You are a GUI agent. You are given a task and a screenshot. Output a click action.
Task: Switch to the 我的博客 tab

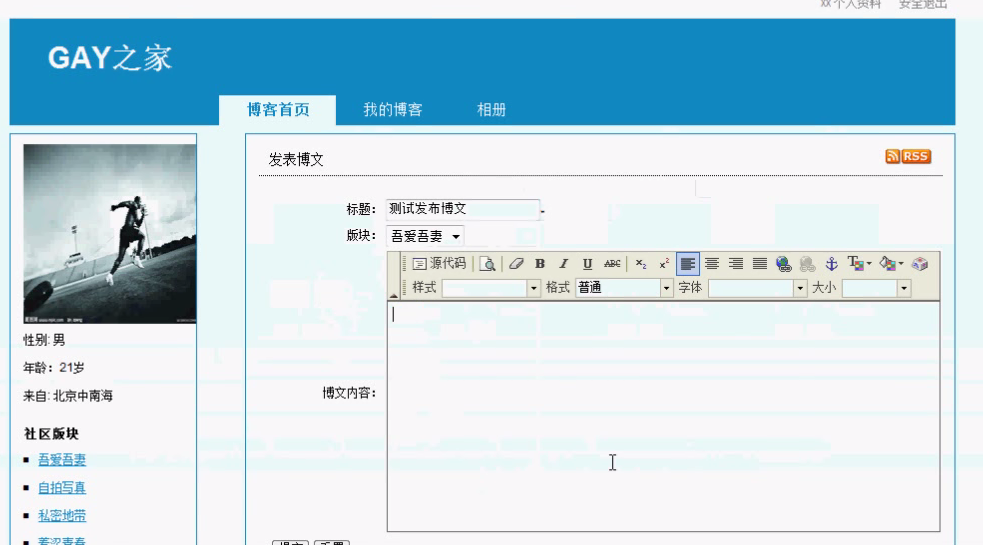coord(392,110)
